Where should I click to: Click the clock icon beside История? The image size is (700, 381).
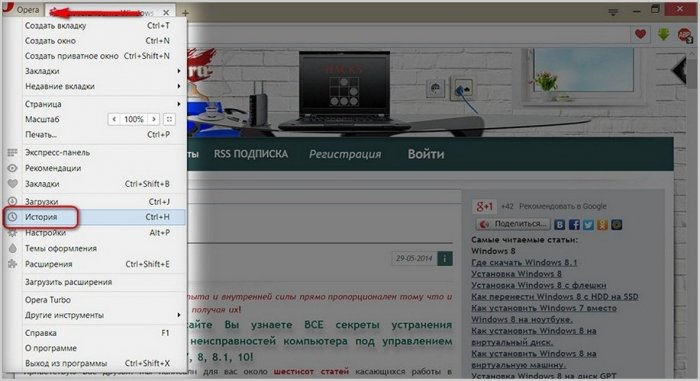point(12,217)
